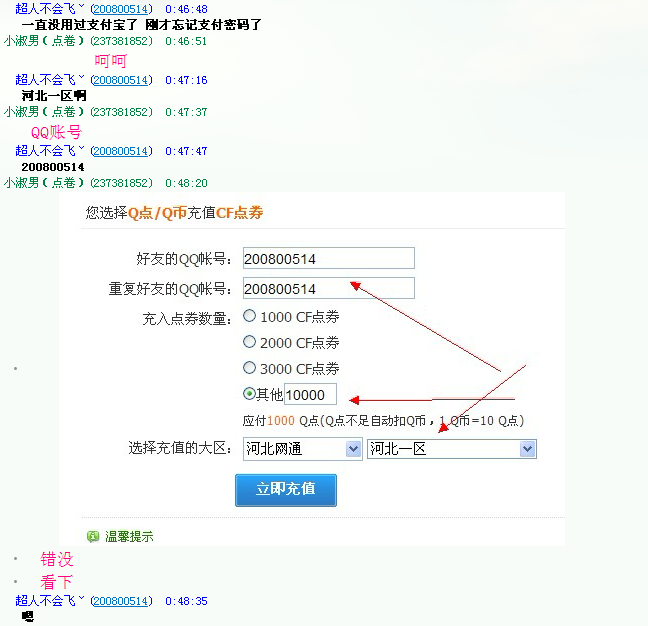Image resolution: width=648 pixels, height=626 pixels.
Task: Click the green 温馨提示 icon
Action: 93,536
